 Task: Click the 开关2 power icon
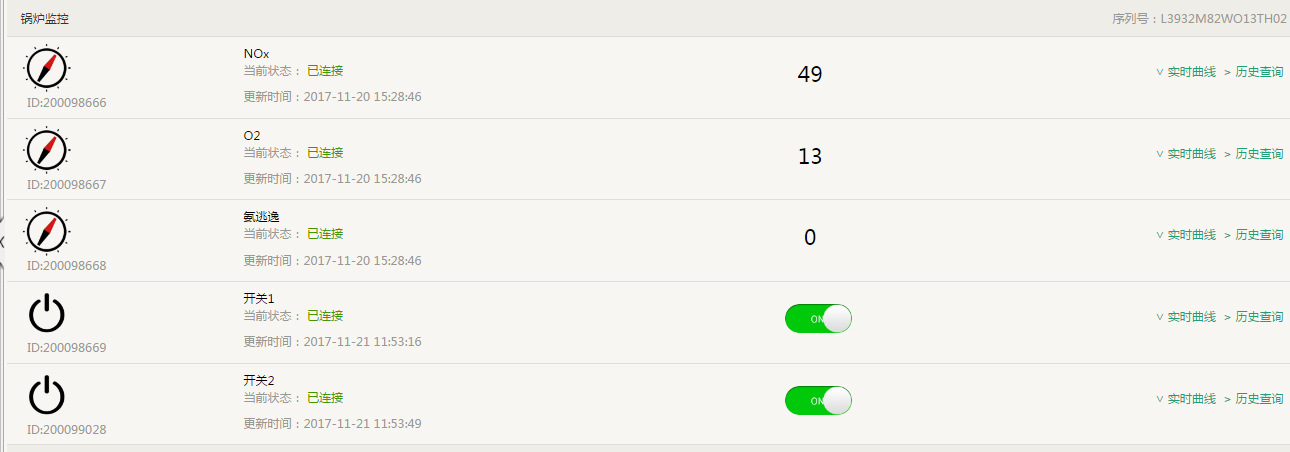[x=46, y=395]
